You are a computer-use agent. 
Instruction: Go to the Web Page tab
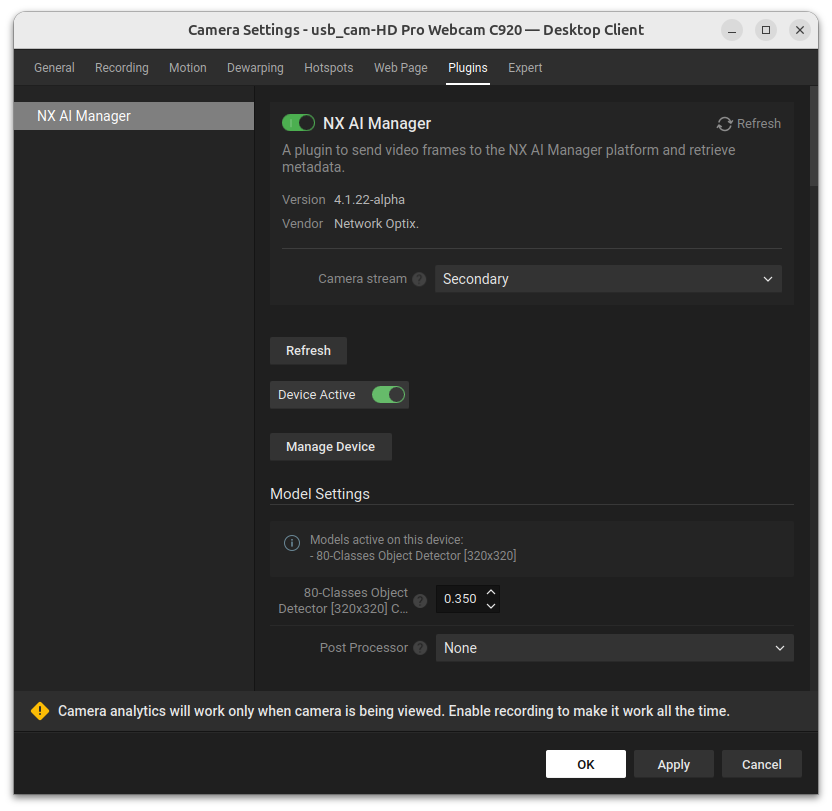click(401, 68)
